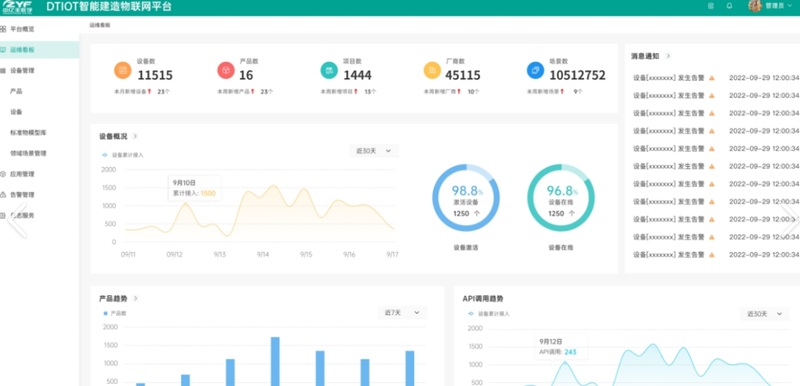Toggle the 设备累计接入 legend in 设备概况
The width and height of the screenshot is (800, 386).
123,155
